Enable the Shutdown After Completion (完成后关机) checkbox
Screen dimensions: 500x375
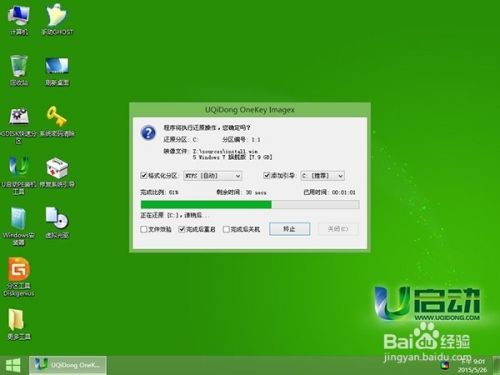tap(226, 229)
